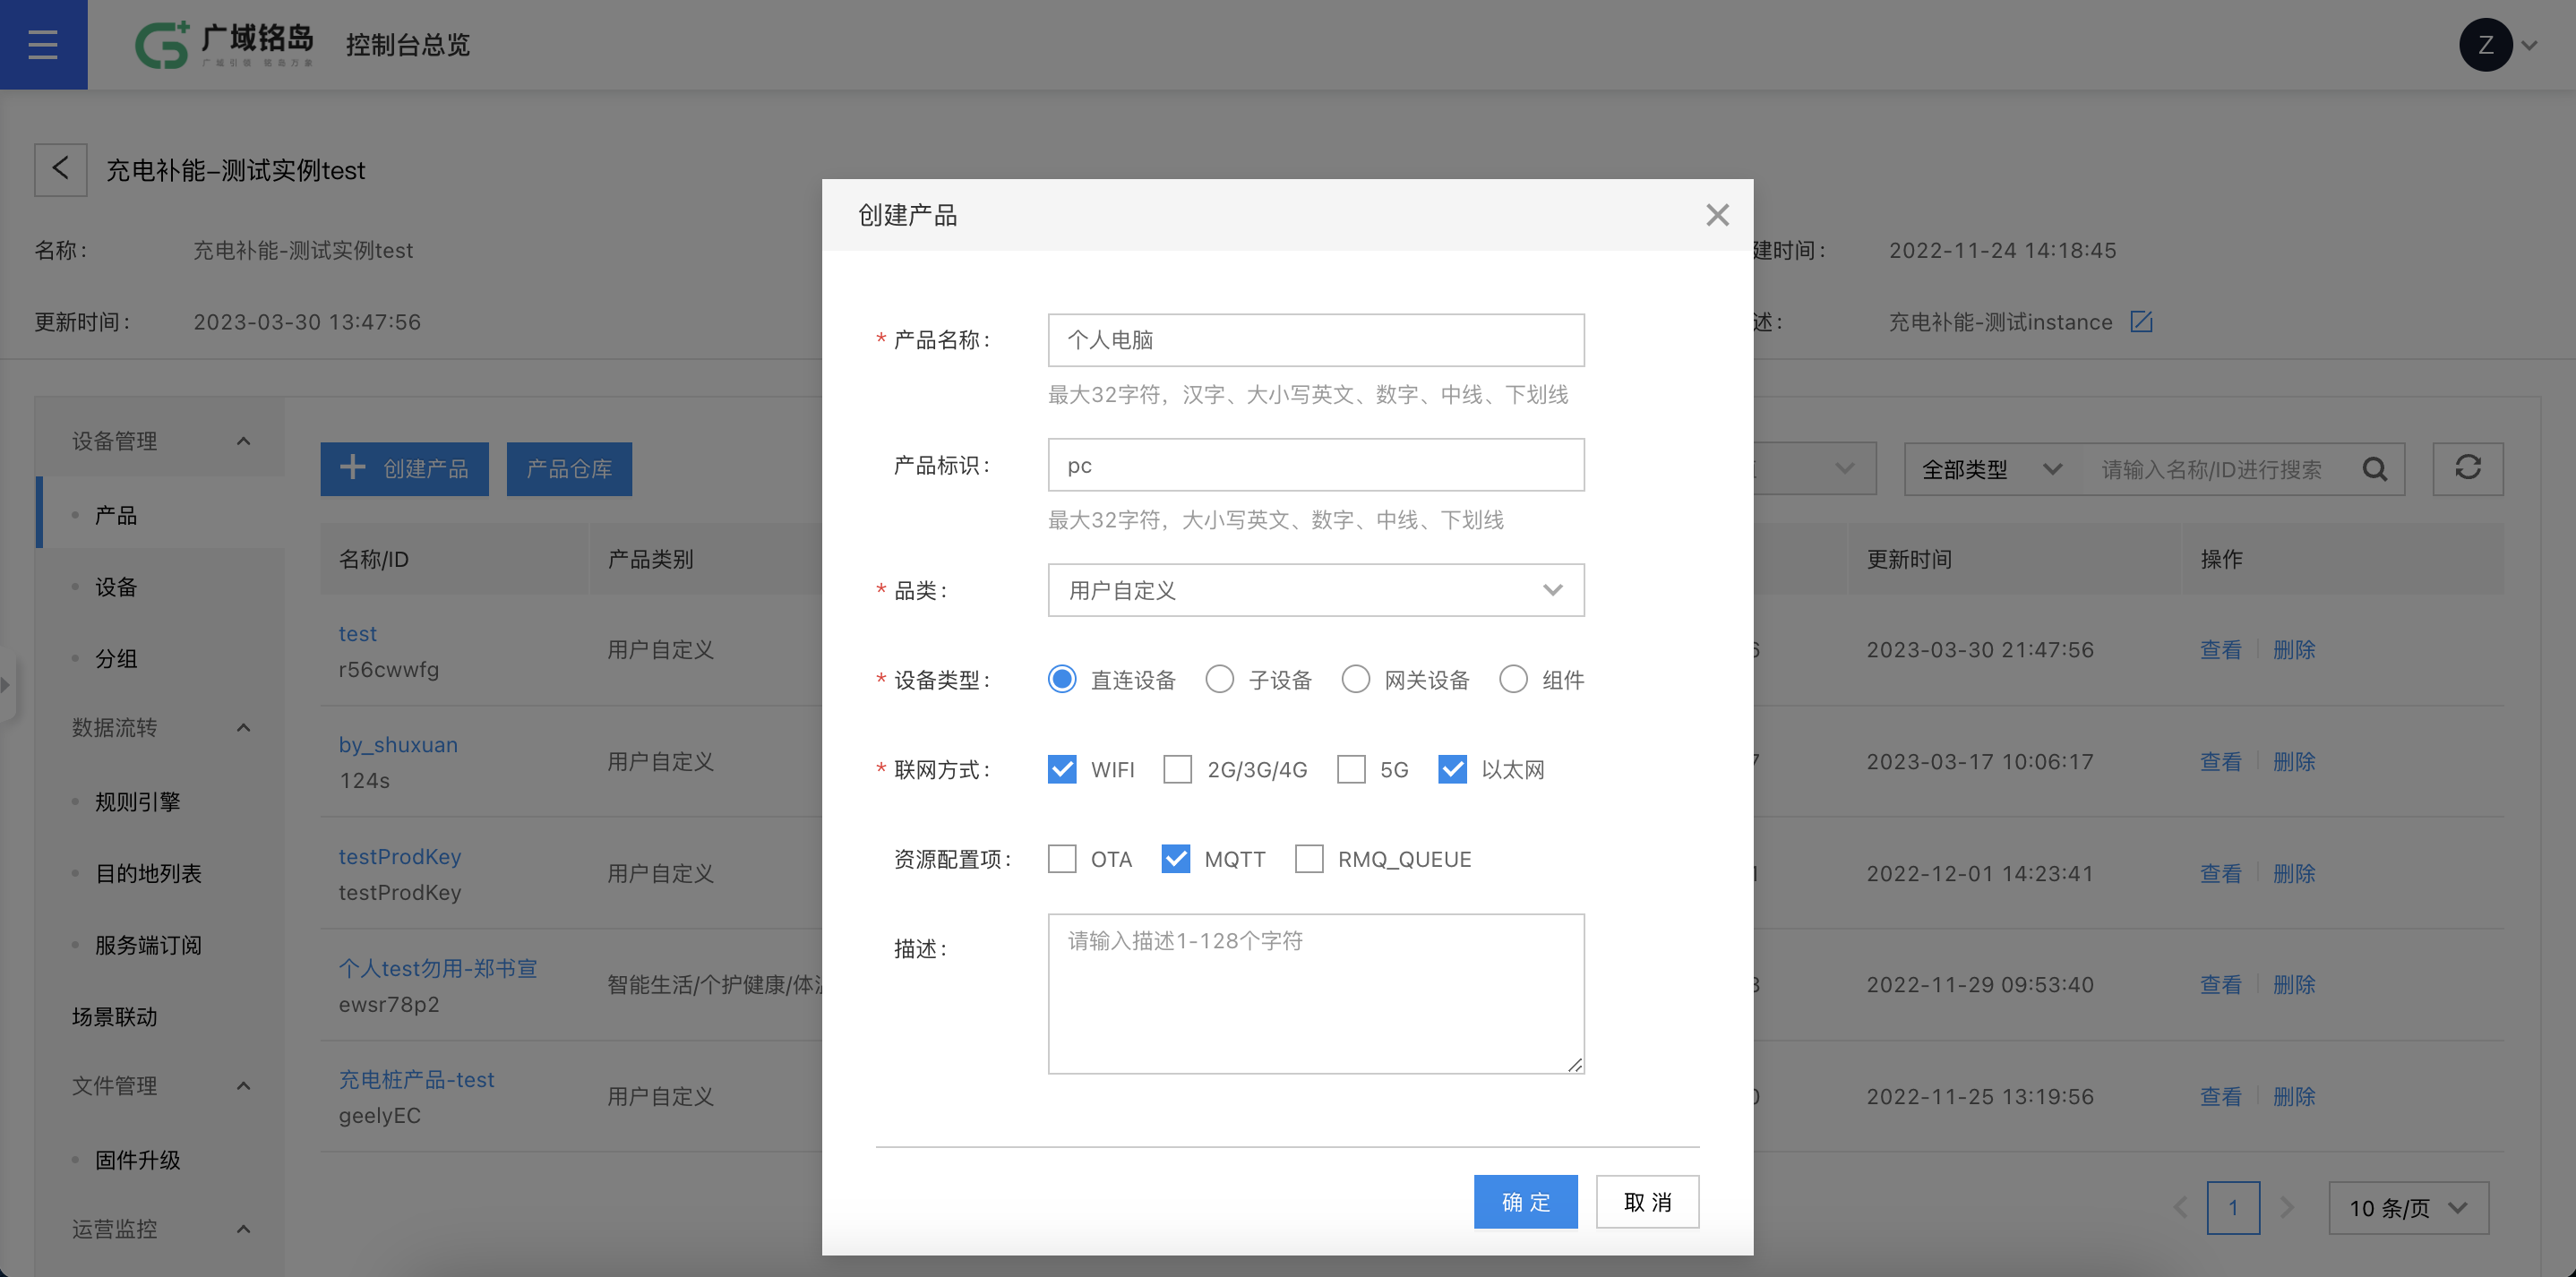
Task: Collapse the 文件管理 section
Action: 243,1085
